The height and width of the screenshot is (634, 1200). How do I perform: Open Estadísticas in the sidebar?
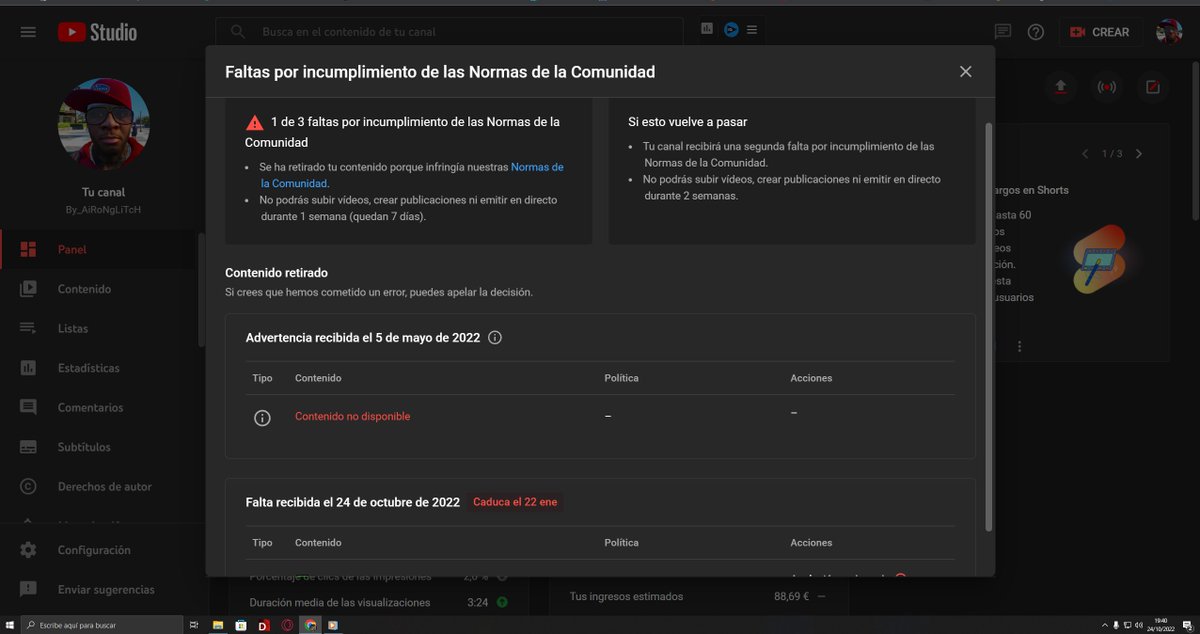tap(100, 368)
